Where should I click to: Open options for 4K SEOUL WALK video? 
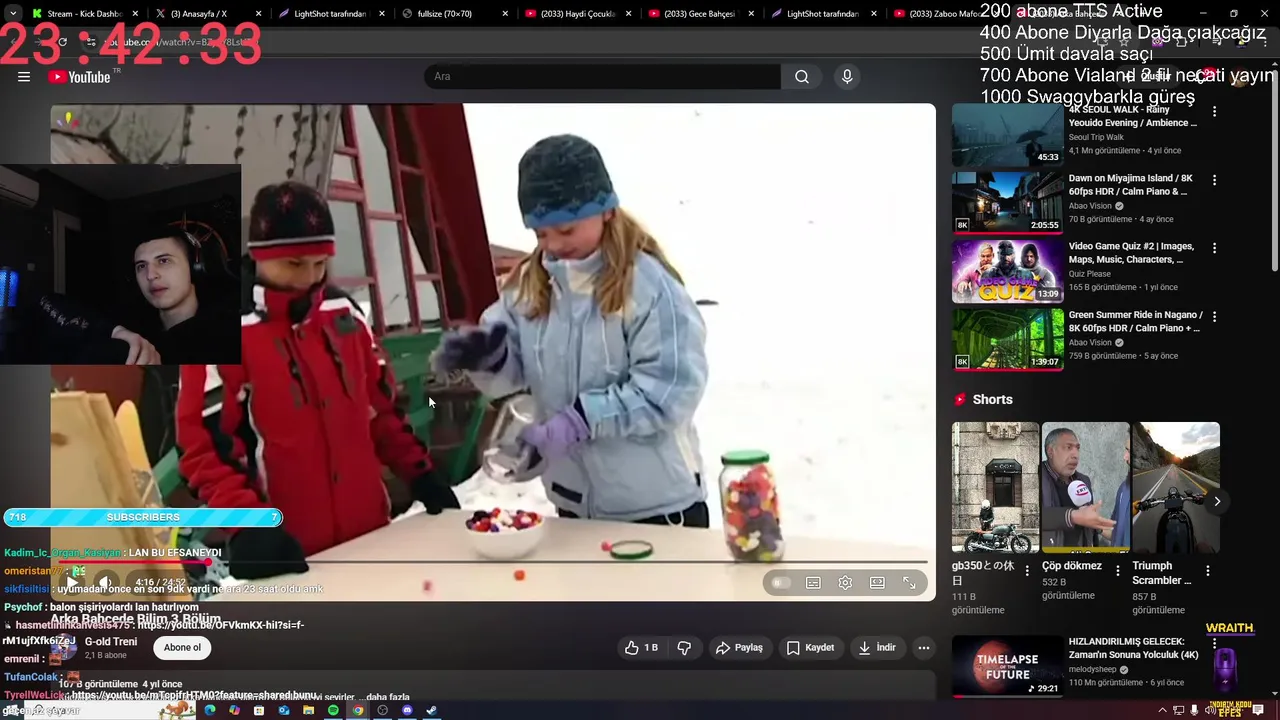1214,112
